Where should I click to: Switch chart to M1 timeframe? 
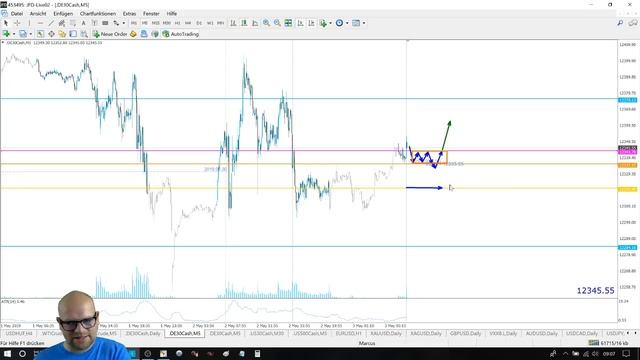133,23
